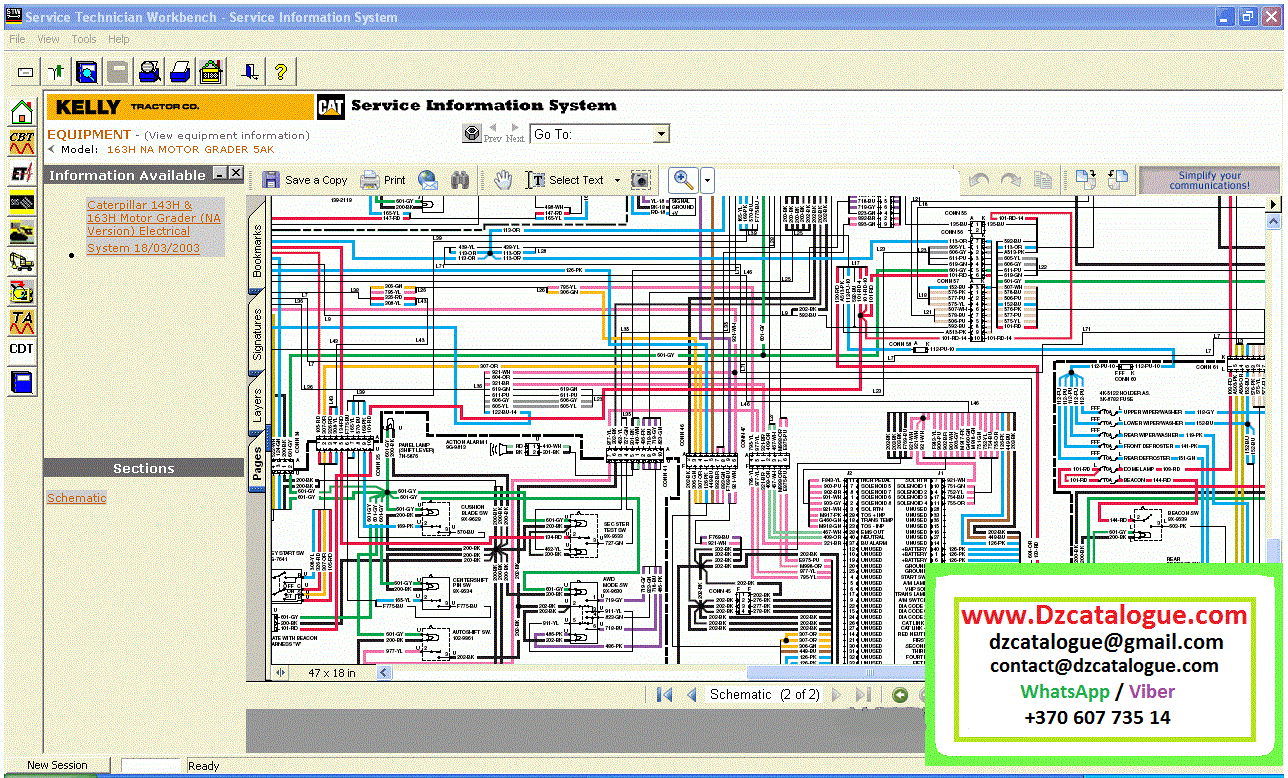Click the Simplify your communications banner

(1209, 180)
